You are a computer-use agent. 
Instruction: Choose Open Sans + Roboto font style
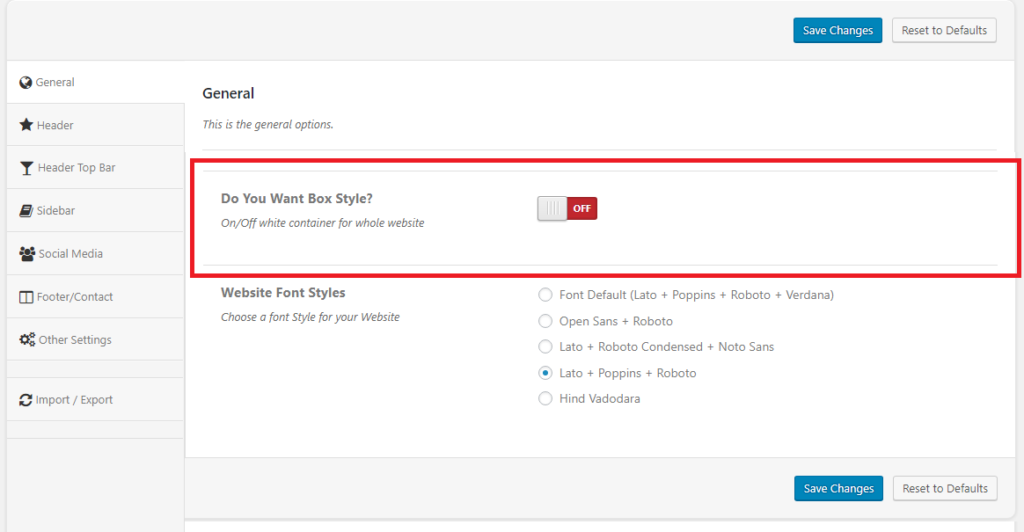(545, 321)
